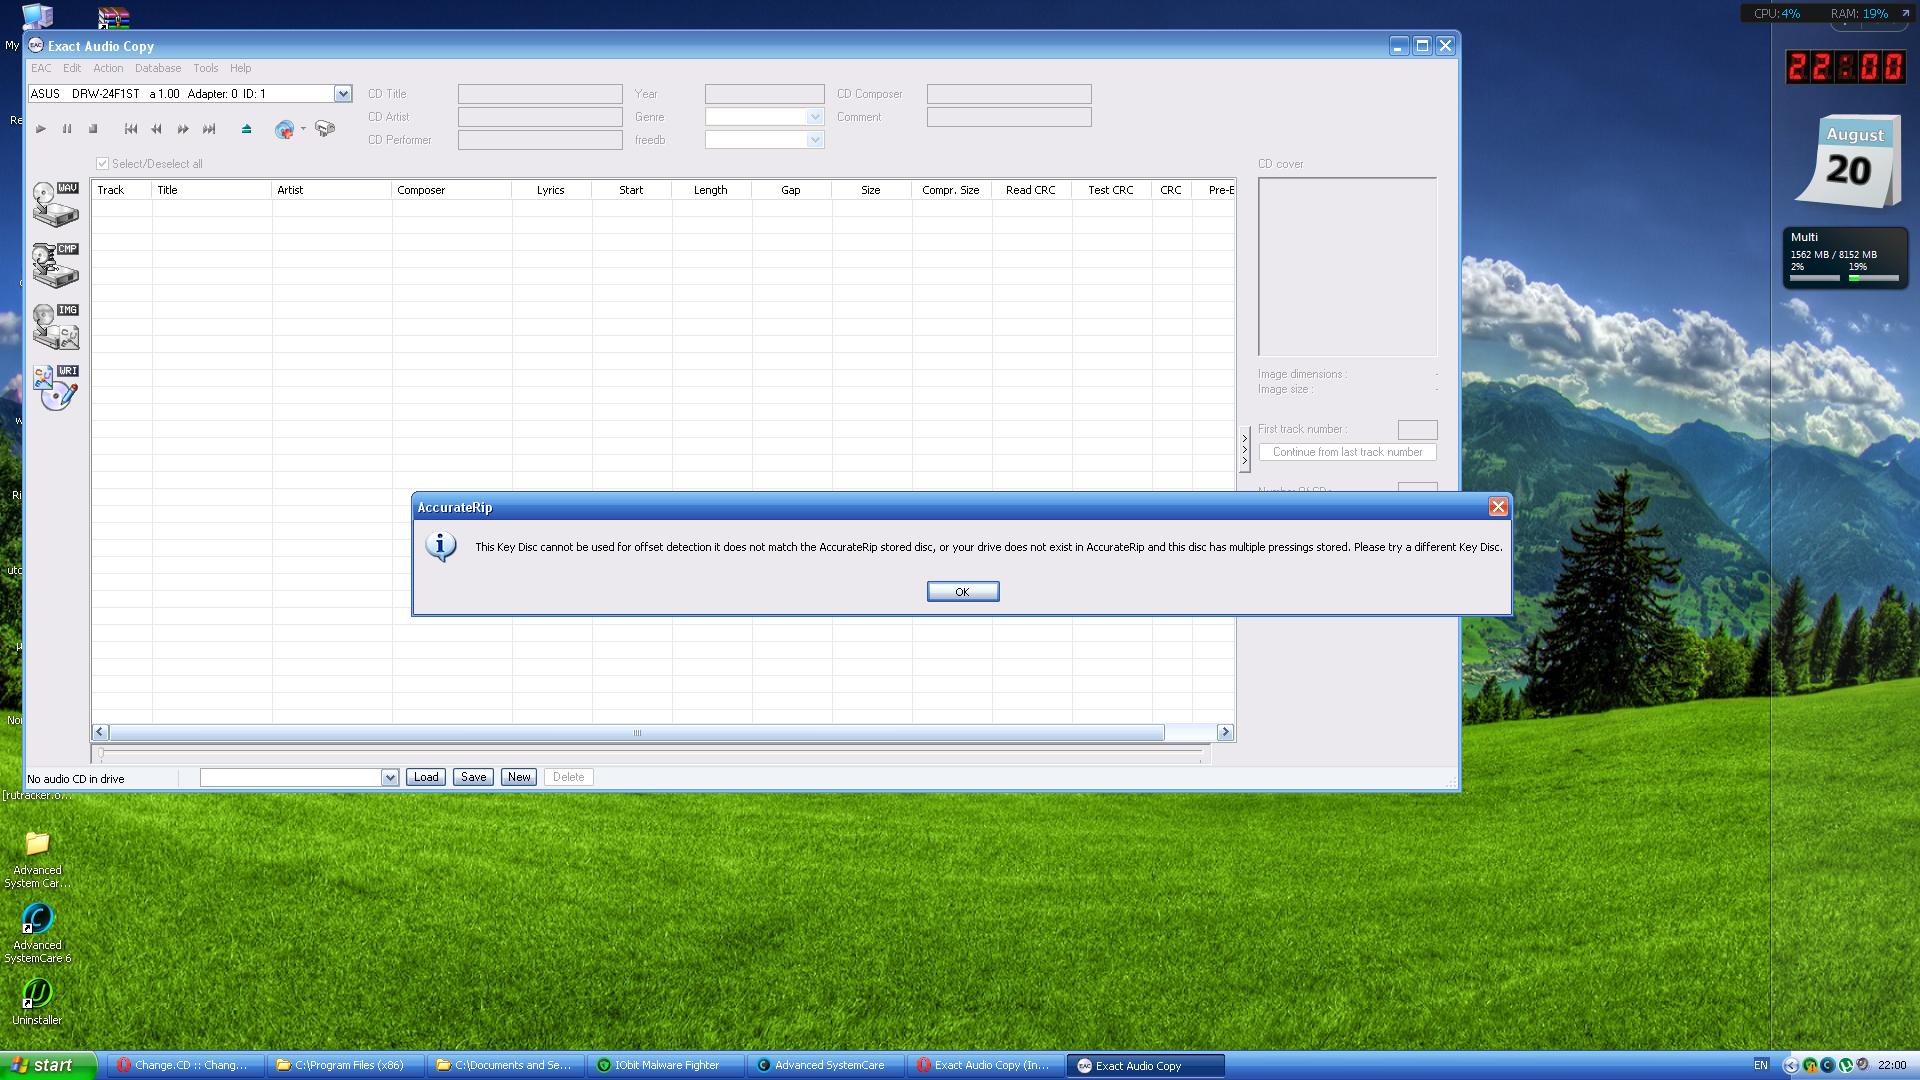This screenshot has width=1920, height=1080.
Task: Click the Next track button
Action: pos(209,129)
